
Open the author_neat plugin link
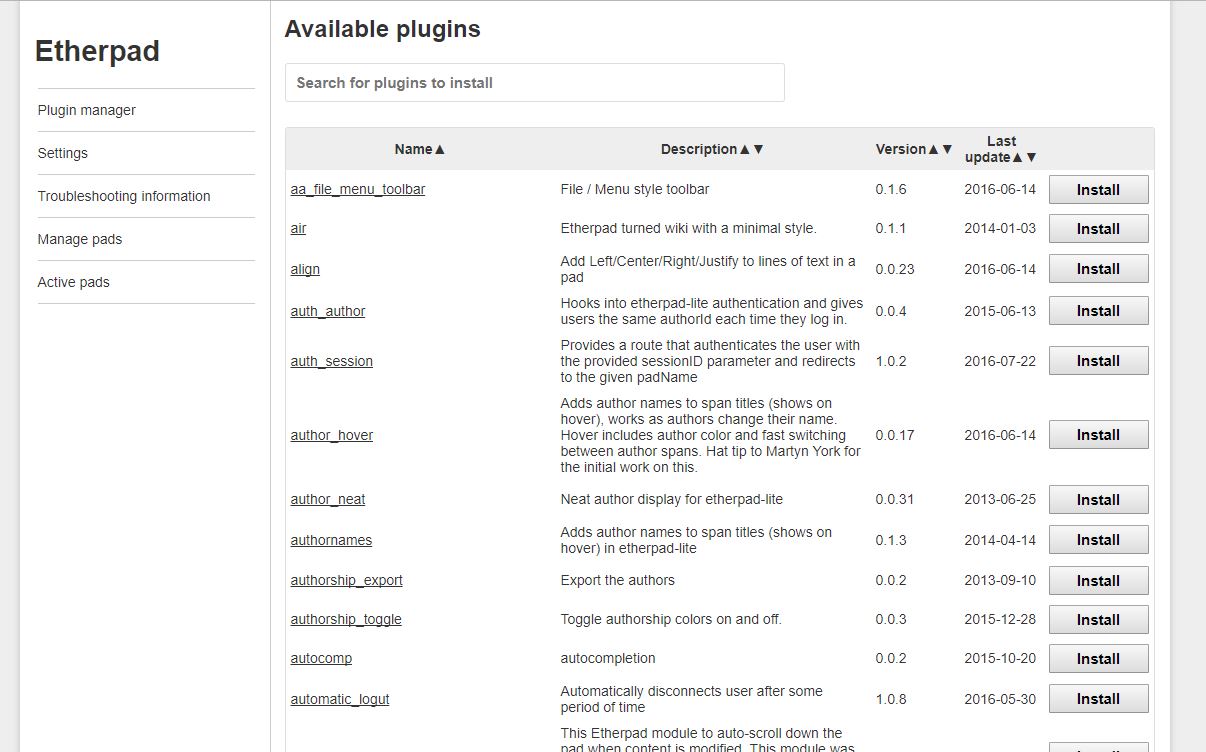coord(328,499)
